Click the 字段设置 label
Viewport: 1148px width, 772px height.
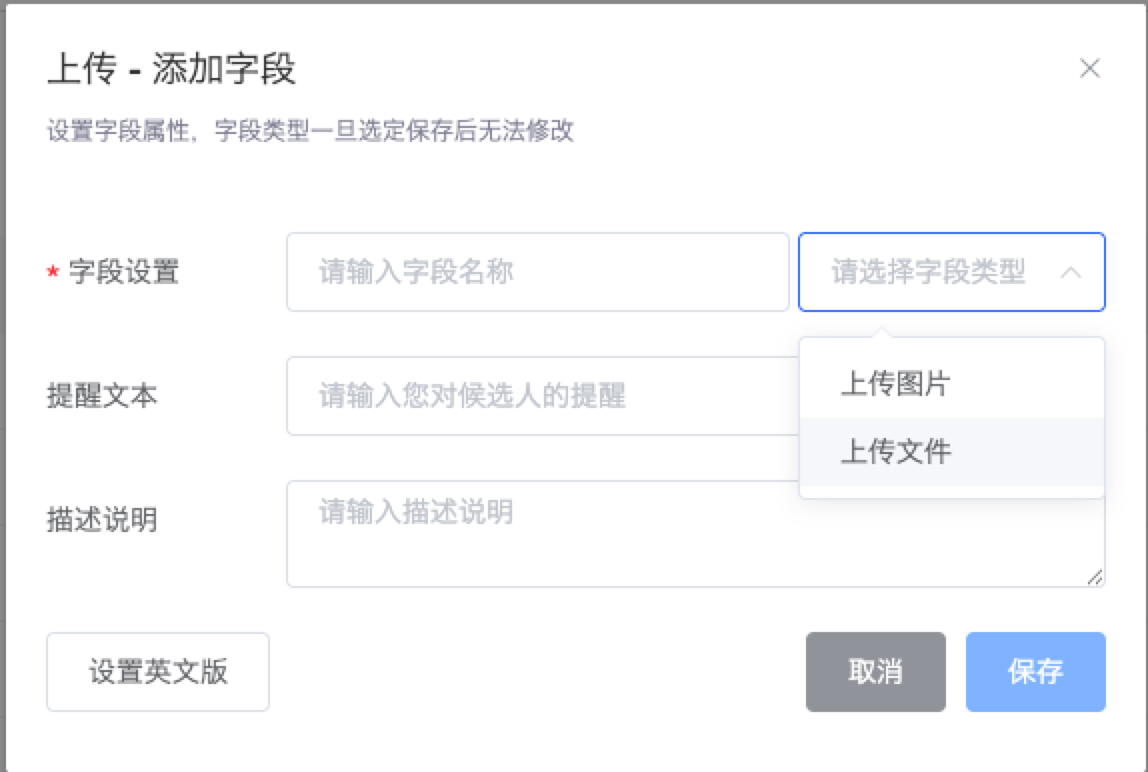click(123, 272)
